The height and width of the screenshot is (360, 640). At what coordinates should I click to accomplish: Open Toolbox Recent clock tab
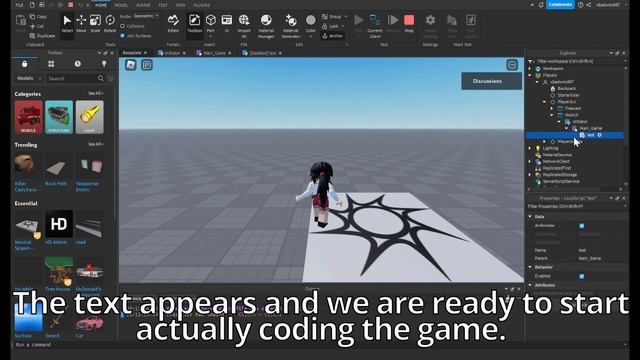tap(78, 64)
